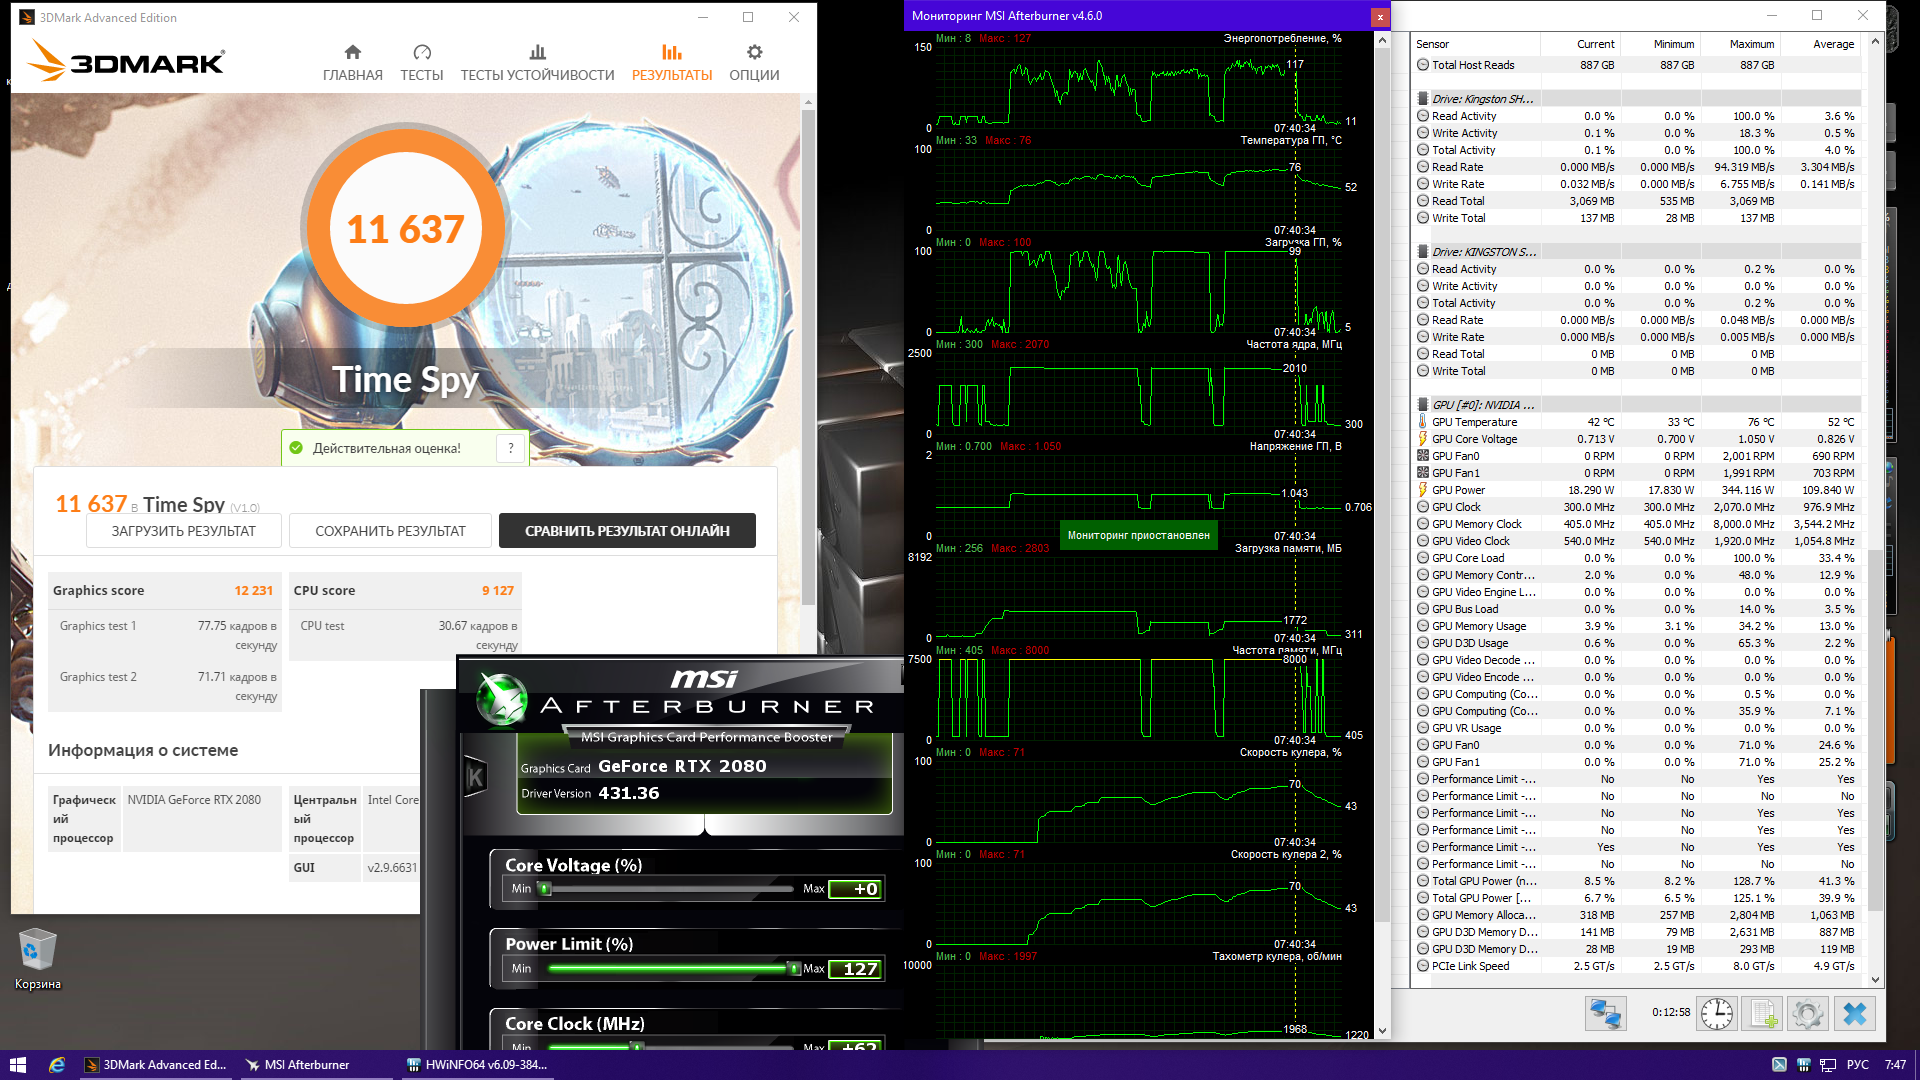
Task: Click the HWiNFO clock reset timer icon
Action: tap(1716, 1013)
